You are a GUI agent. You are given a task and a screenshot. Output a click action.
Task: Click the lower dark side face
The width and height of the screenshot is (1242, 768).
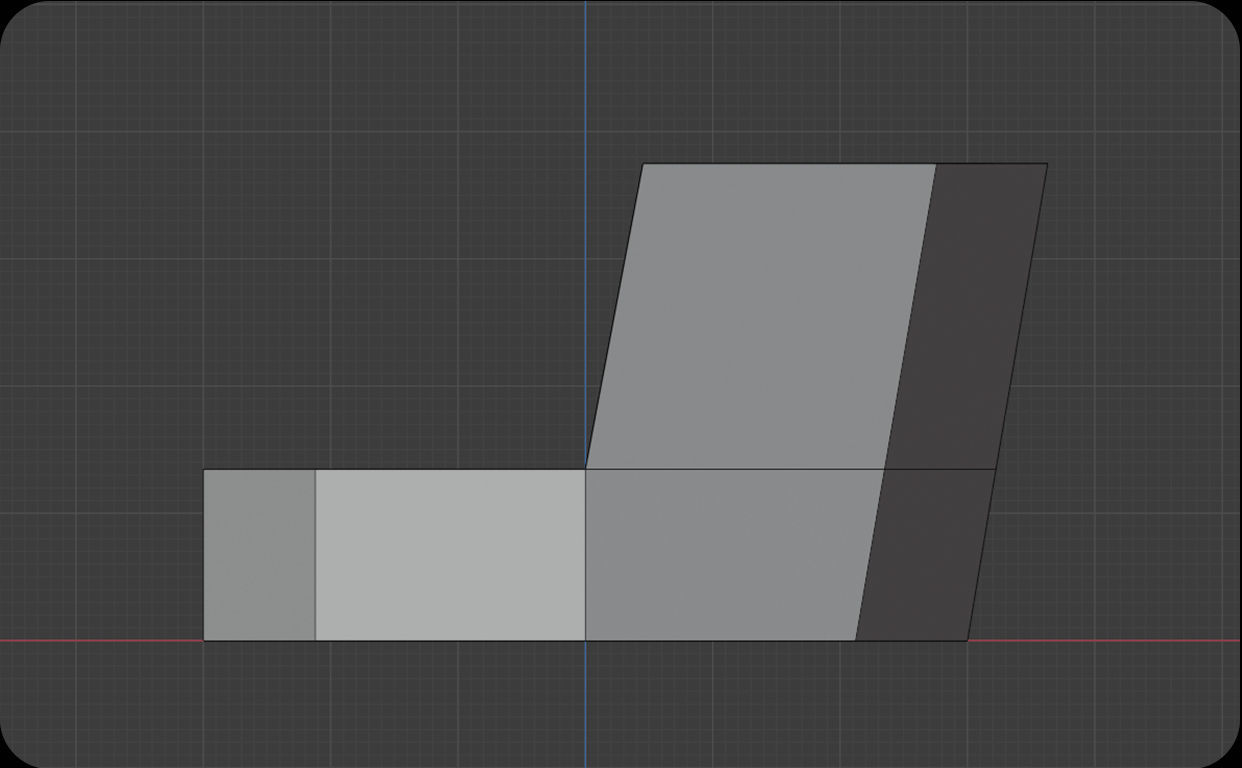[x=925, y=555]
